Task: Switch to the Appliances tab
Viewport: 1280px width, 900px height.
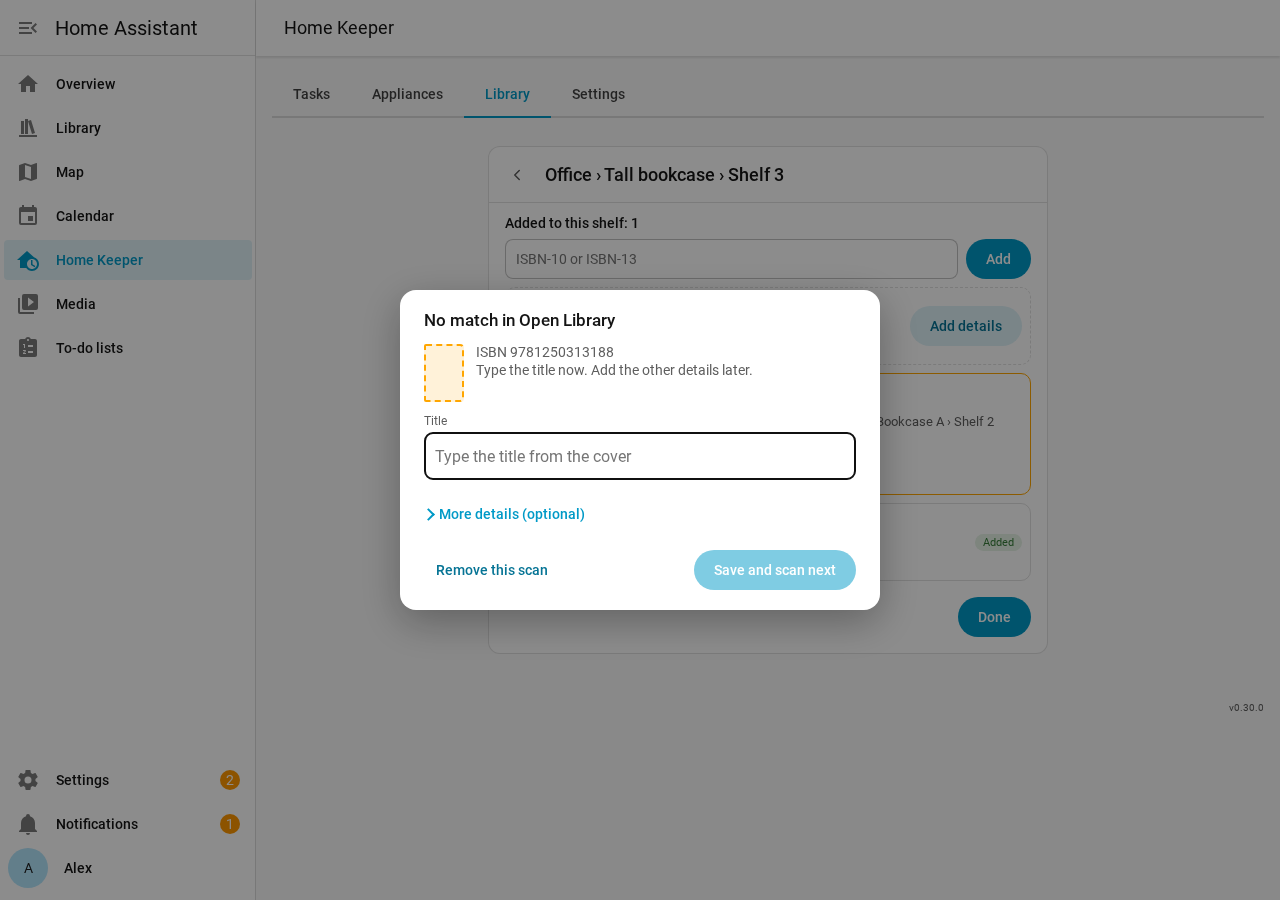Action: [407, 94]
